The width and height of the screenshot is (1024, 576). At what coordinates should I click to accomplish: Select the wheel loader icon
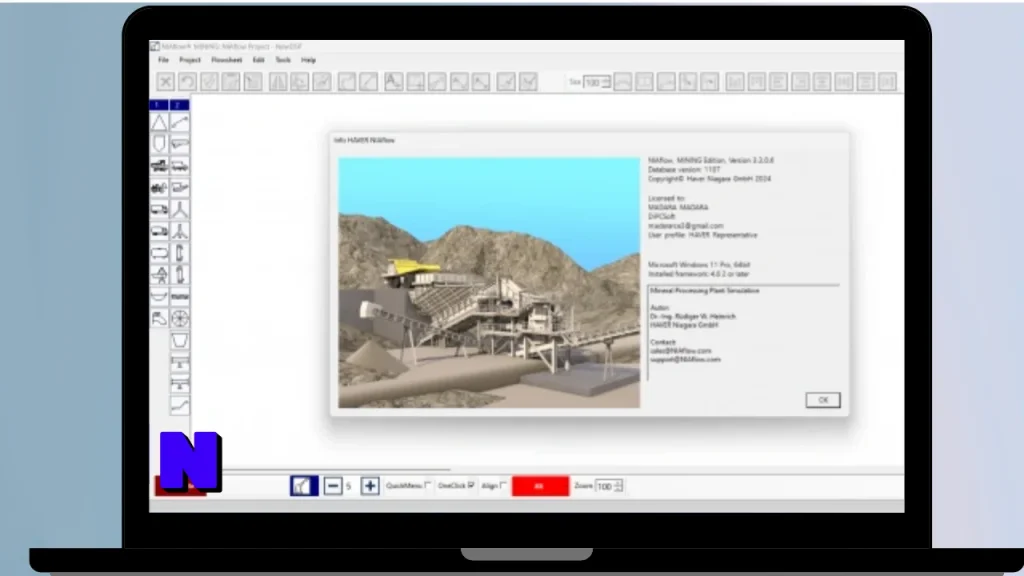tap(159, 187)
